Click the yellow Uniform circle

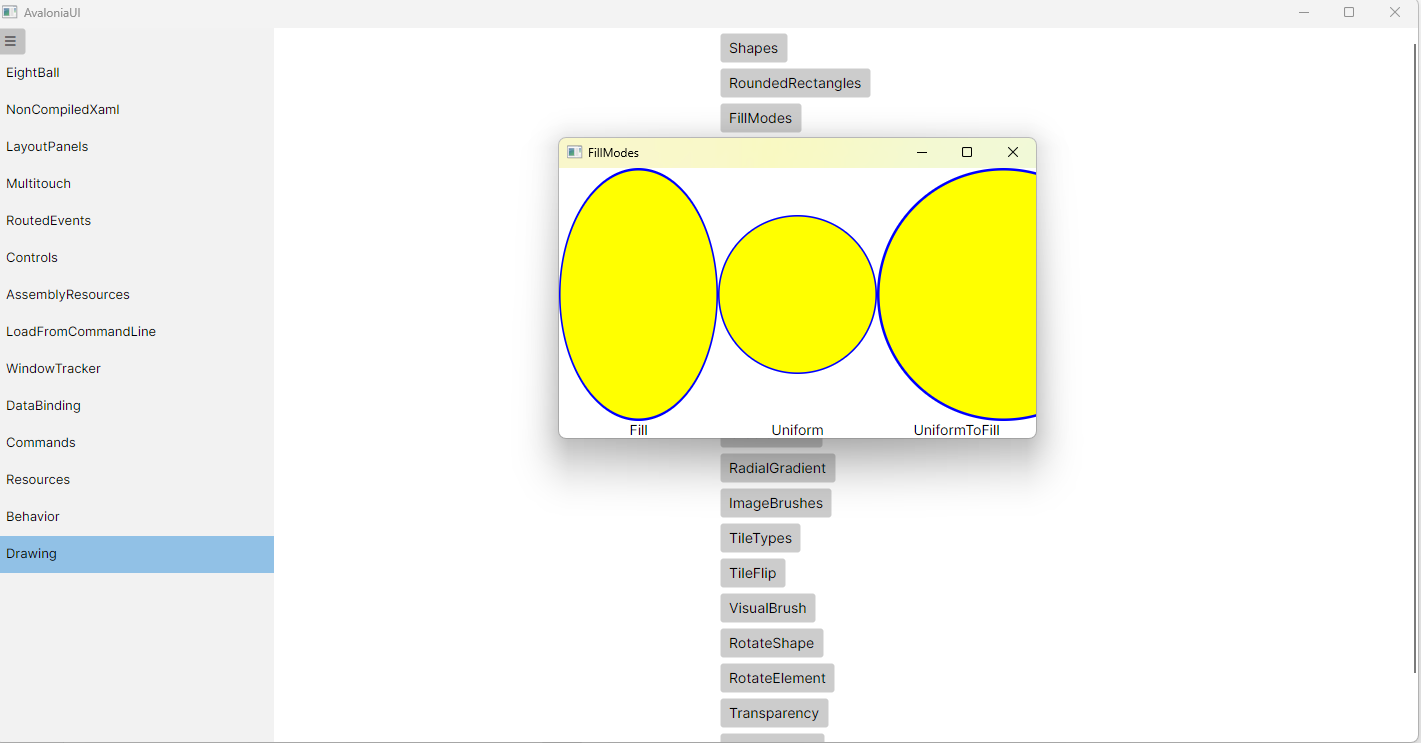pyautogui.click(x=797, y=294)
